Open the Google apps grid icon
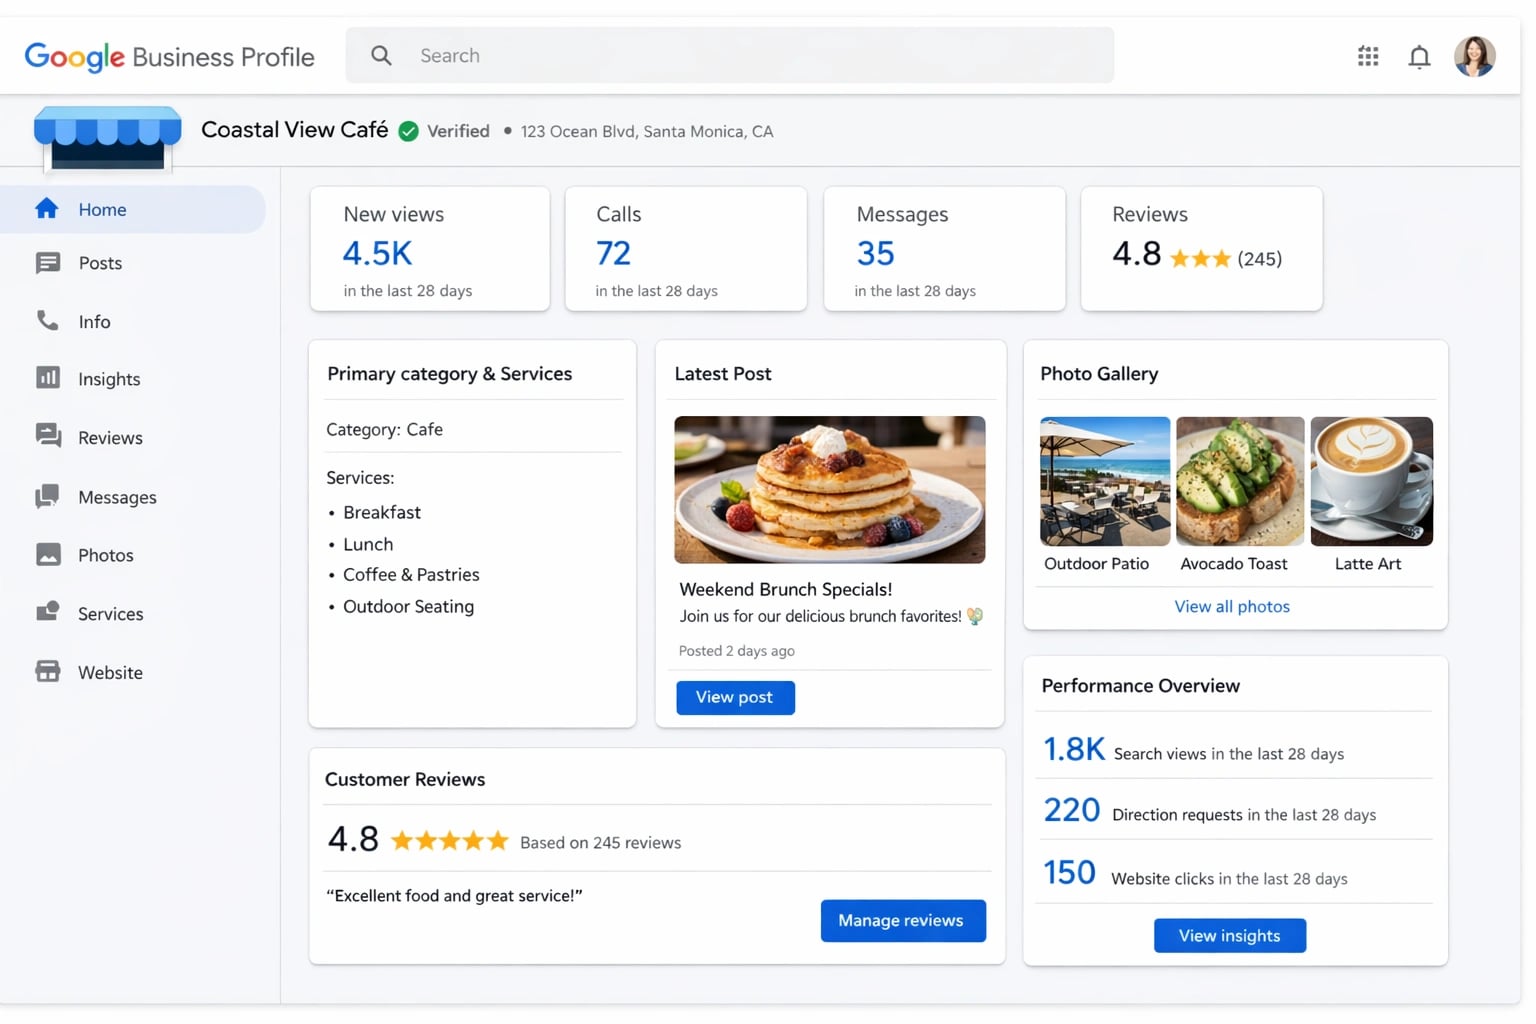 [1368, 56]
